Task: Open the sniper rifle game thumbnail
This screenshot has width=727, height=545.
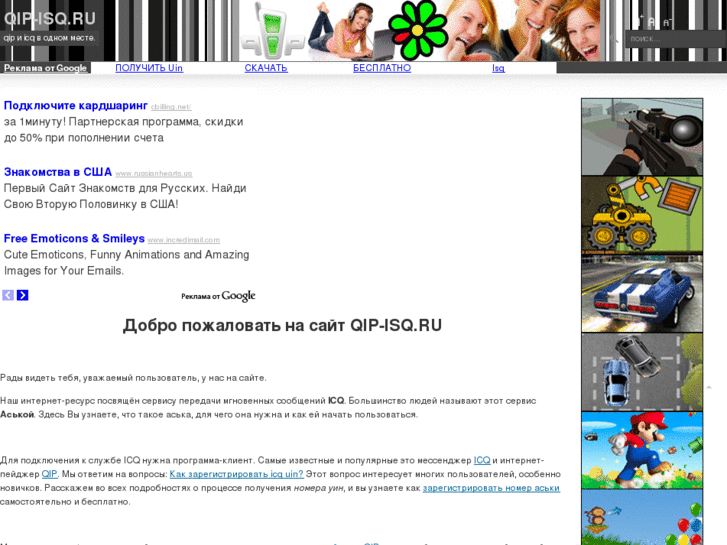Action: click(642, 137)
